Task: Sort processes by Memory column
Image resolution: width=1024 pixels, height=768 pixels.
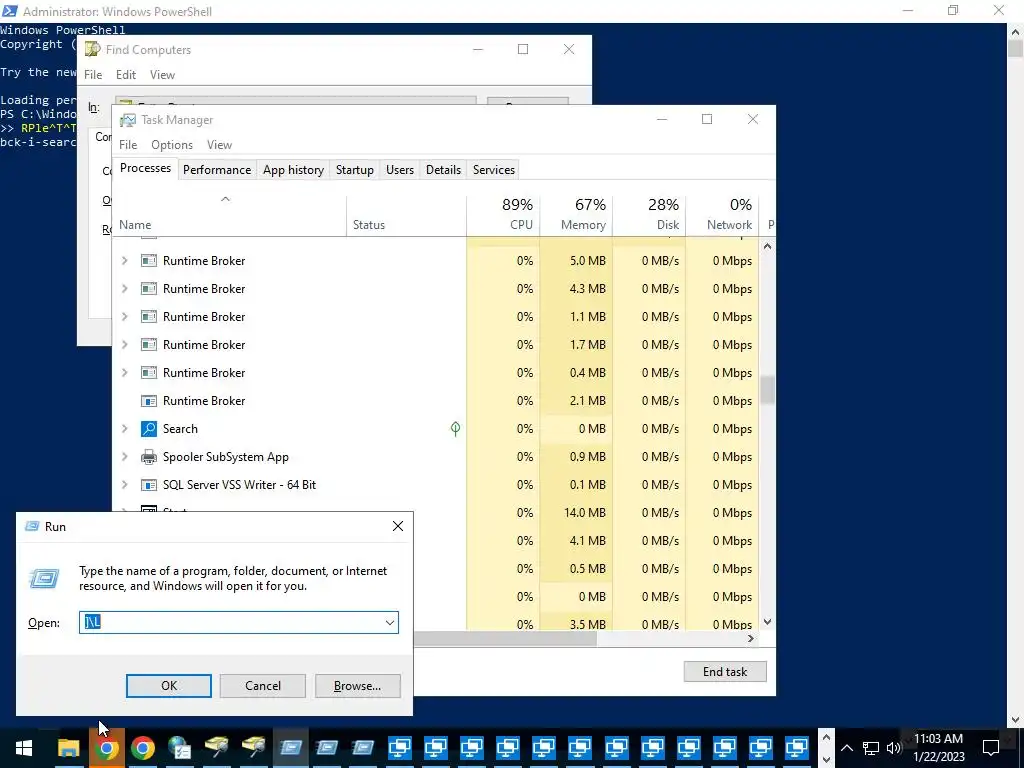Action: coord(577,215)
